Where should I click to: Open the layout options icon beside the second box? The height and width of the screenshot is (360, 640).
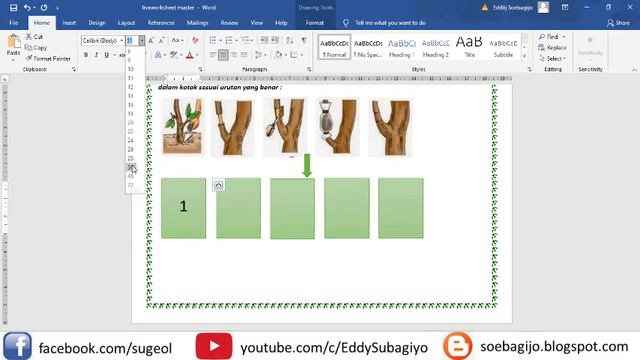218,185
